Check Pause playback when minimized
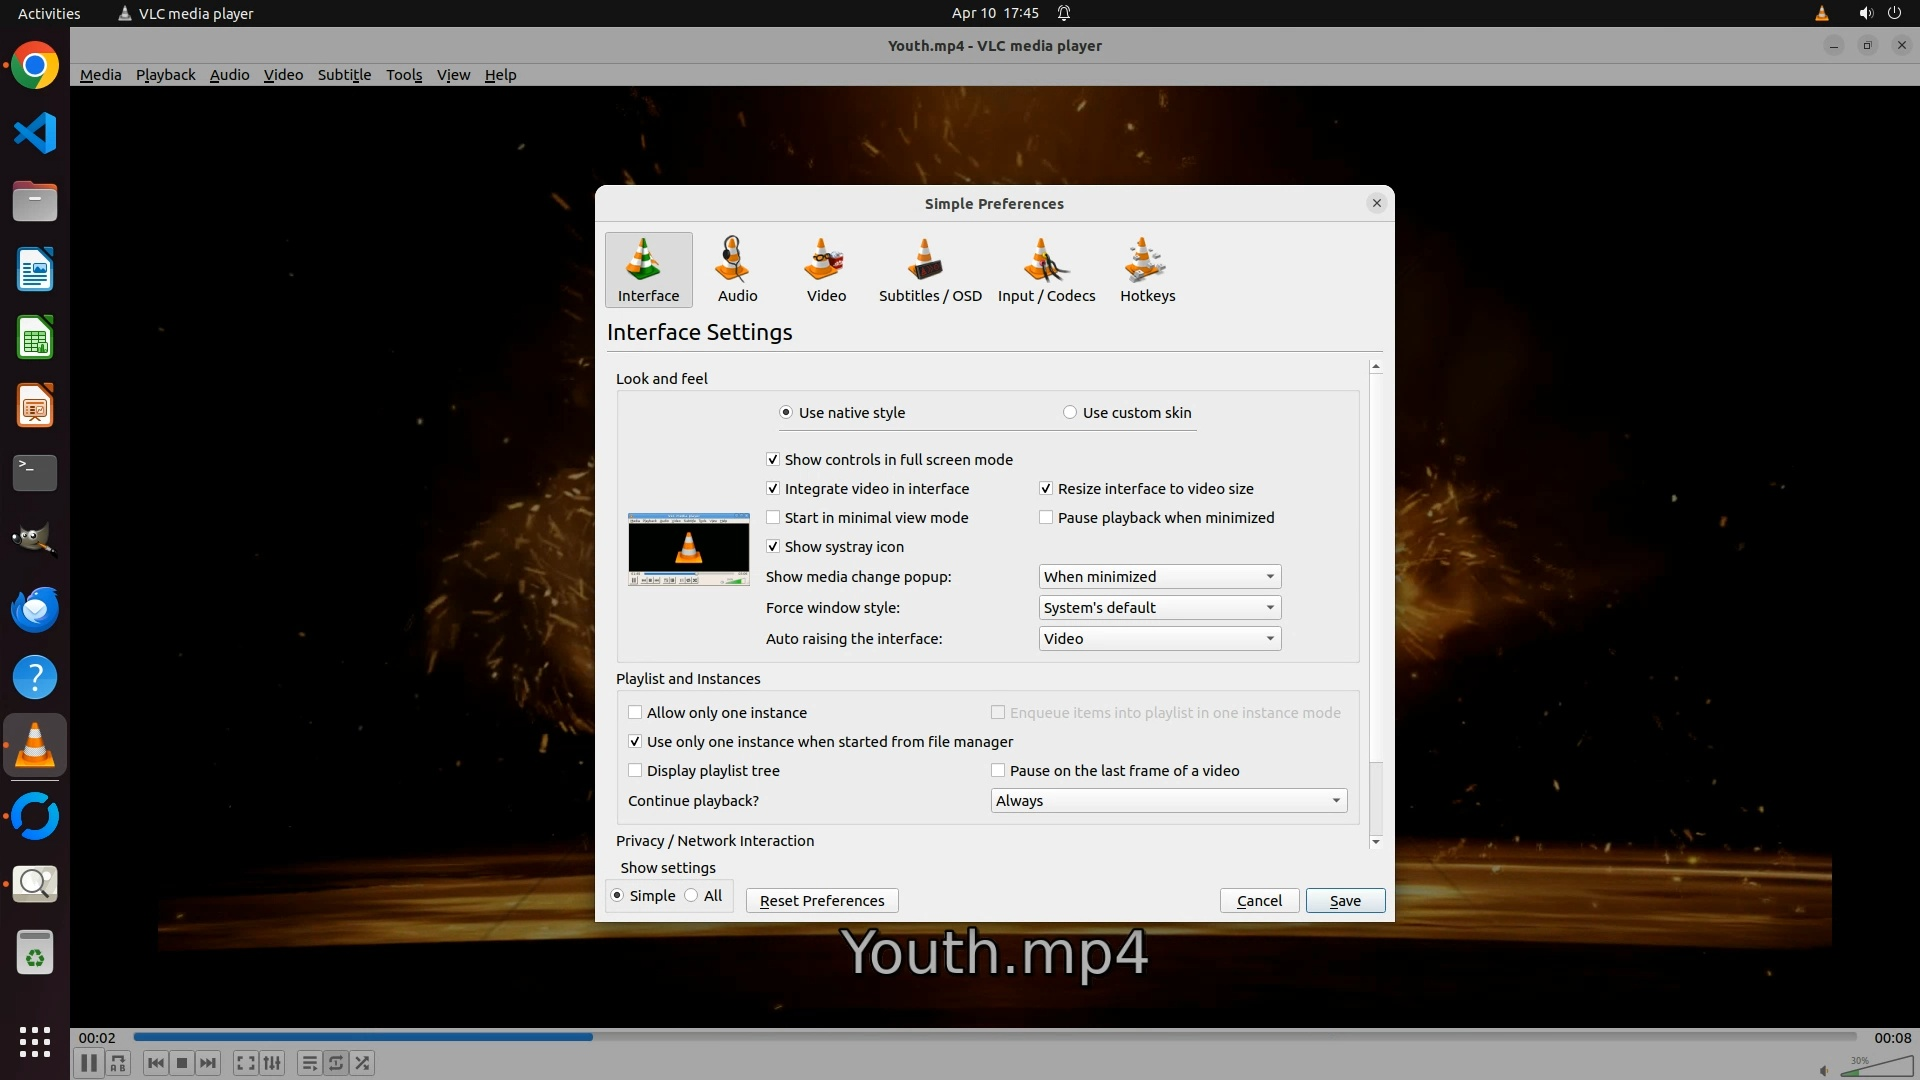 (x=1046, y=518)
